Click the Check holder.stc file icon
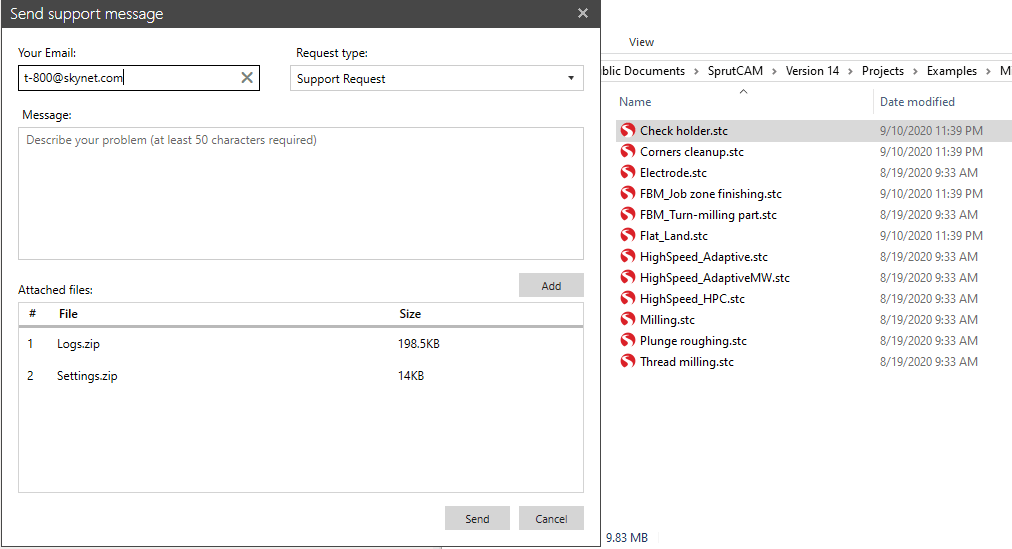1012x549 pixels. pyautogui.click(x=627, y=130)
